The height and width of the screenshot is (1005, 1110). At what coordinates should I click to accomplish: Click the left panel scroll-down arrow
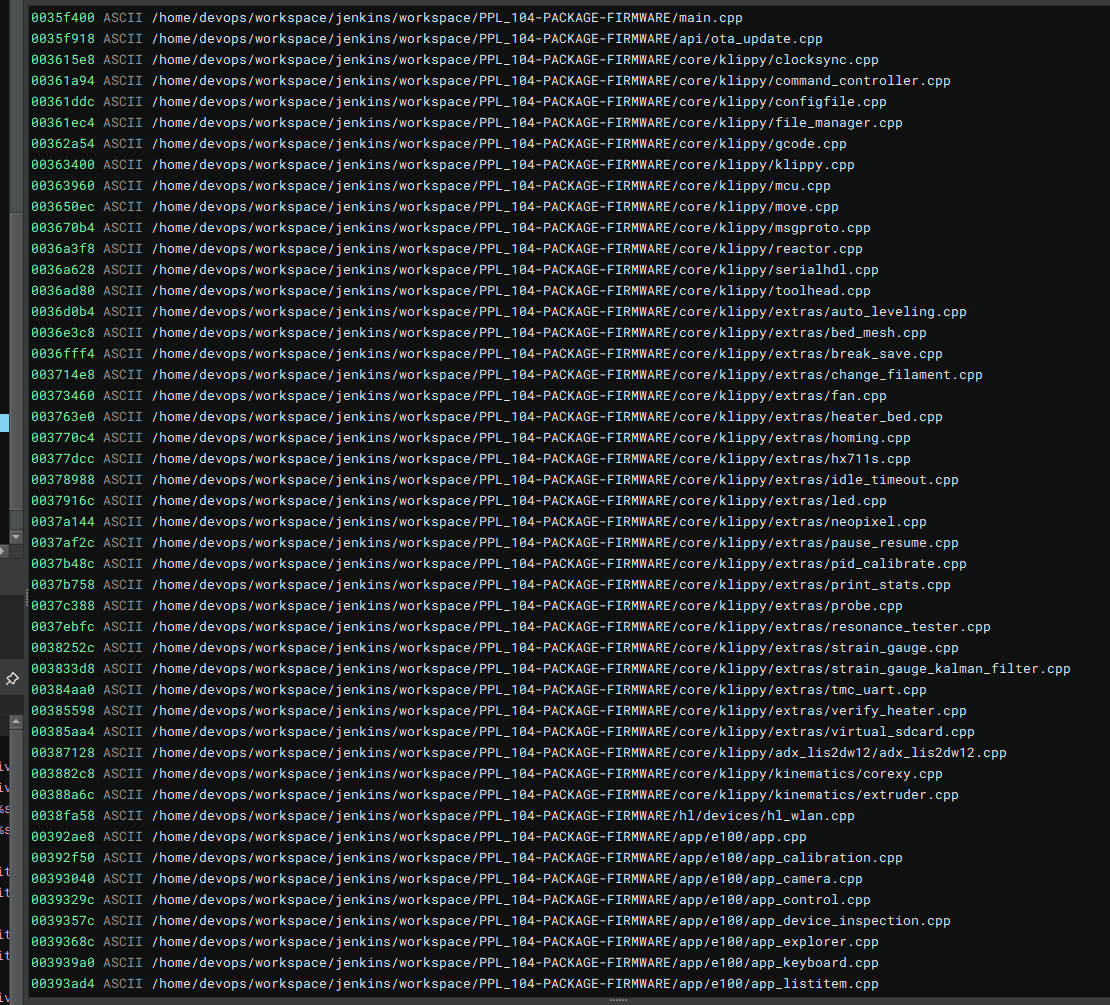(15, 537)
